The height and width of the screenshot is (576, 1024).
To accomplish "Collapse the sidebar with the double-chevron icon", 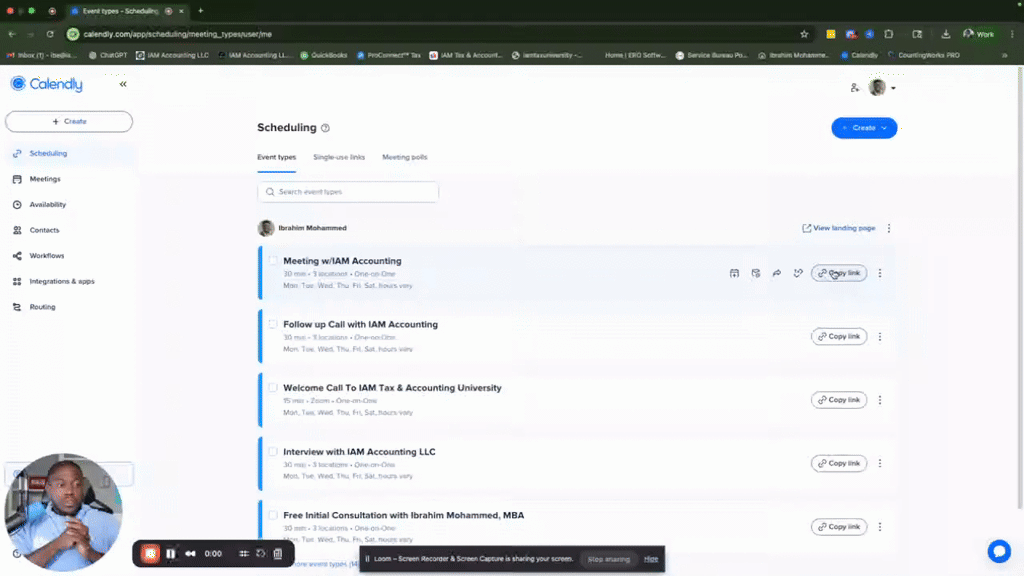I will tap(123, 84).
